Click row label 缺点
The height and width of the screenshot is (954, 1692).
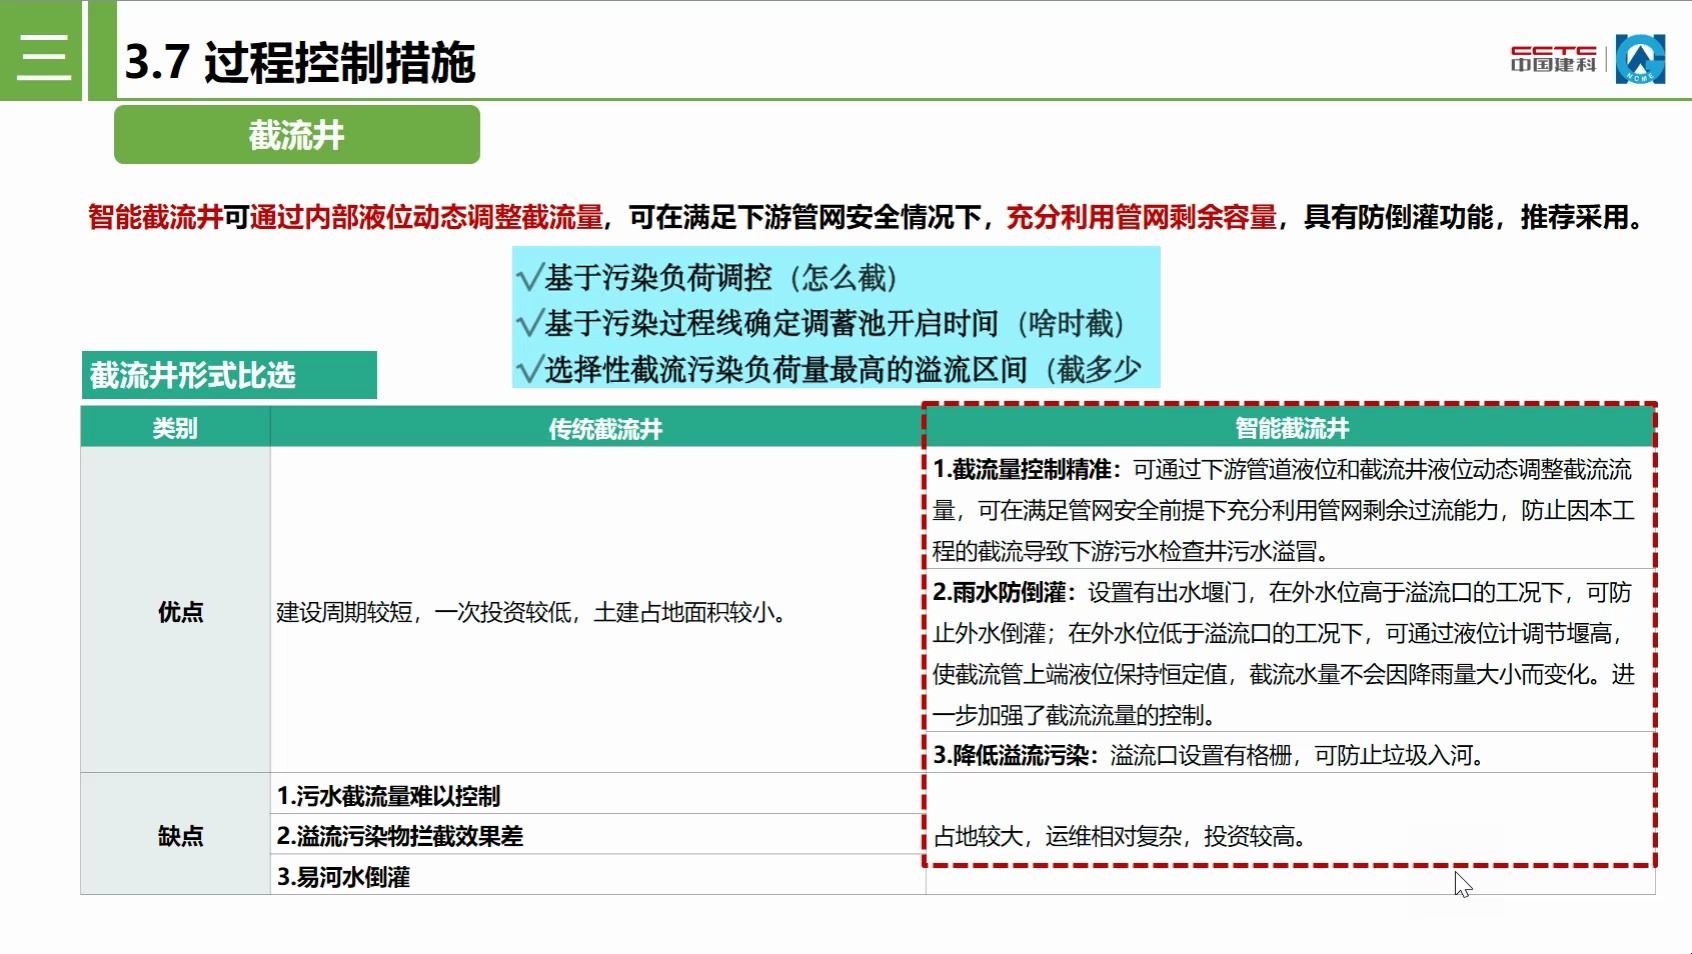(x=180, y=836)
